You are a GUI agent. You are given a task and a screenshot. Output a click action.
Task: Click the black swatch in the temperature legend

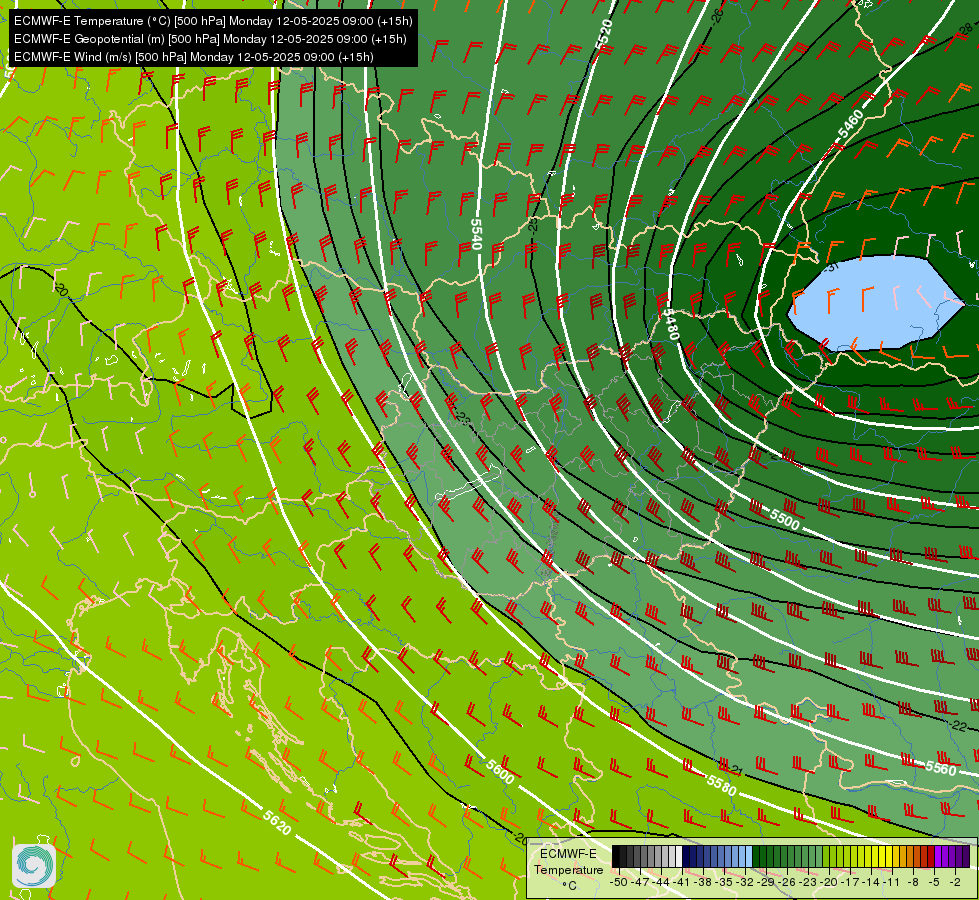tap(616, 856)
